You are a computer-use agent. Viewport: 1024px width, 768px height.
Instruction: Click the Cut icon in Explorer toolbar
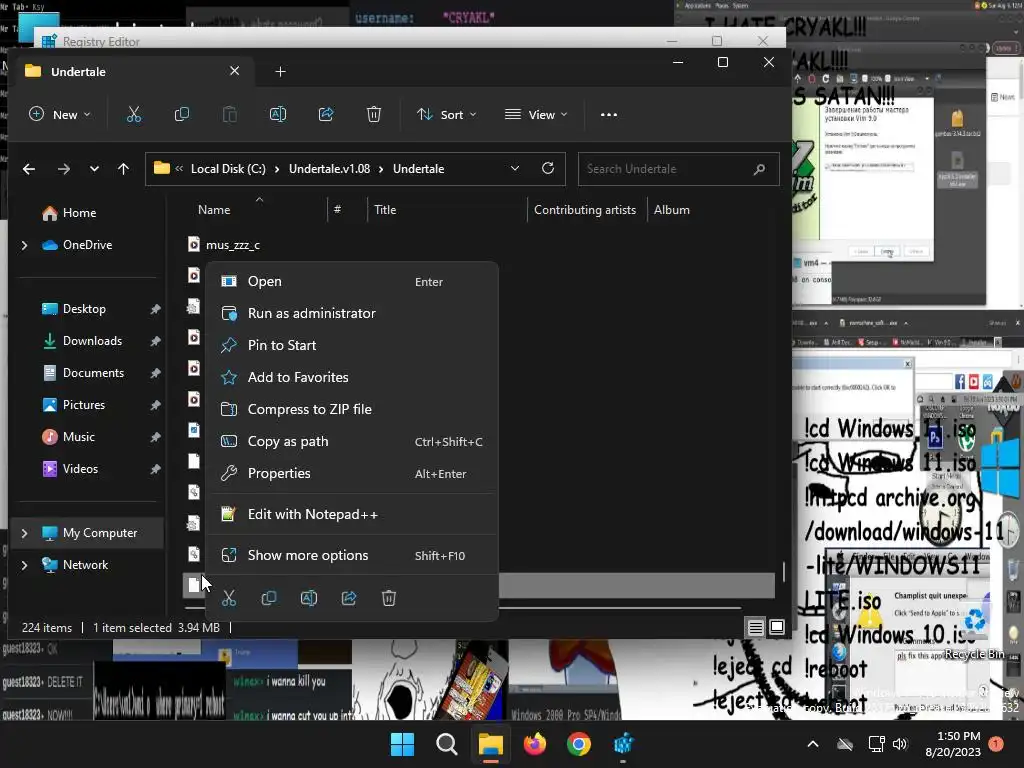coord(134,115)
